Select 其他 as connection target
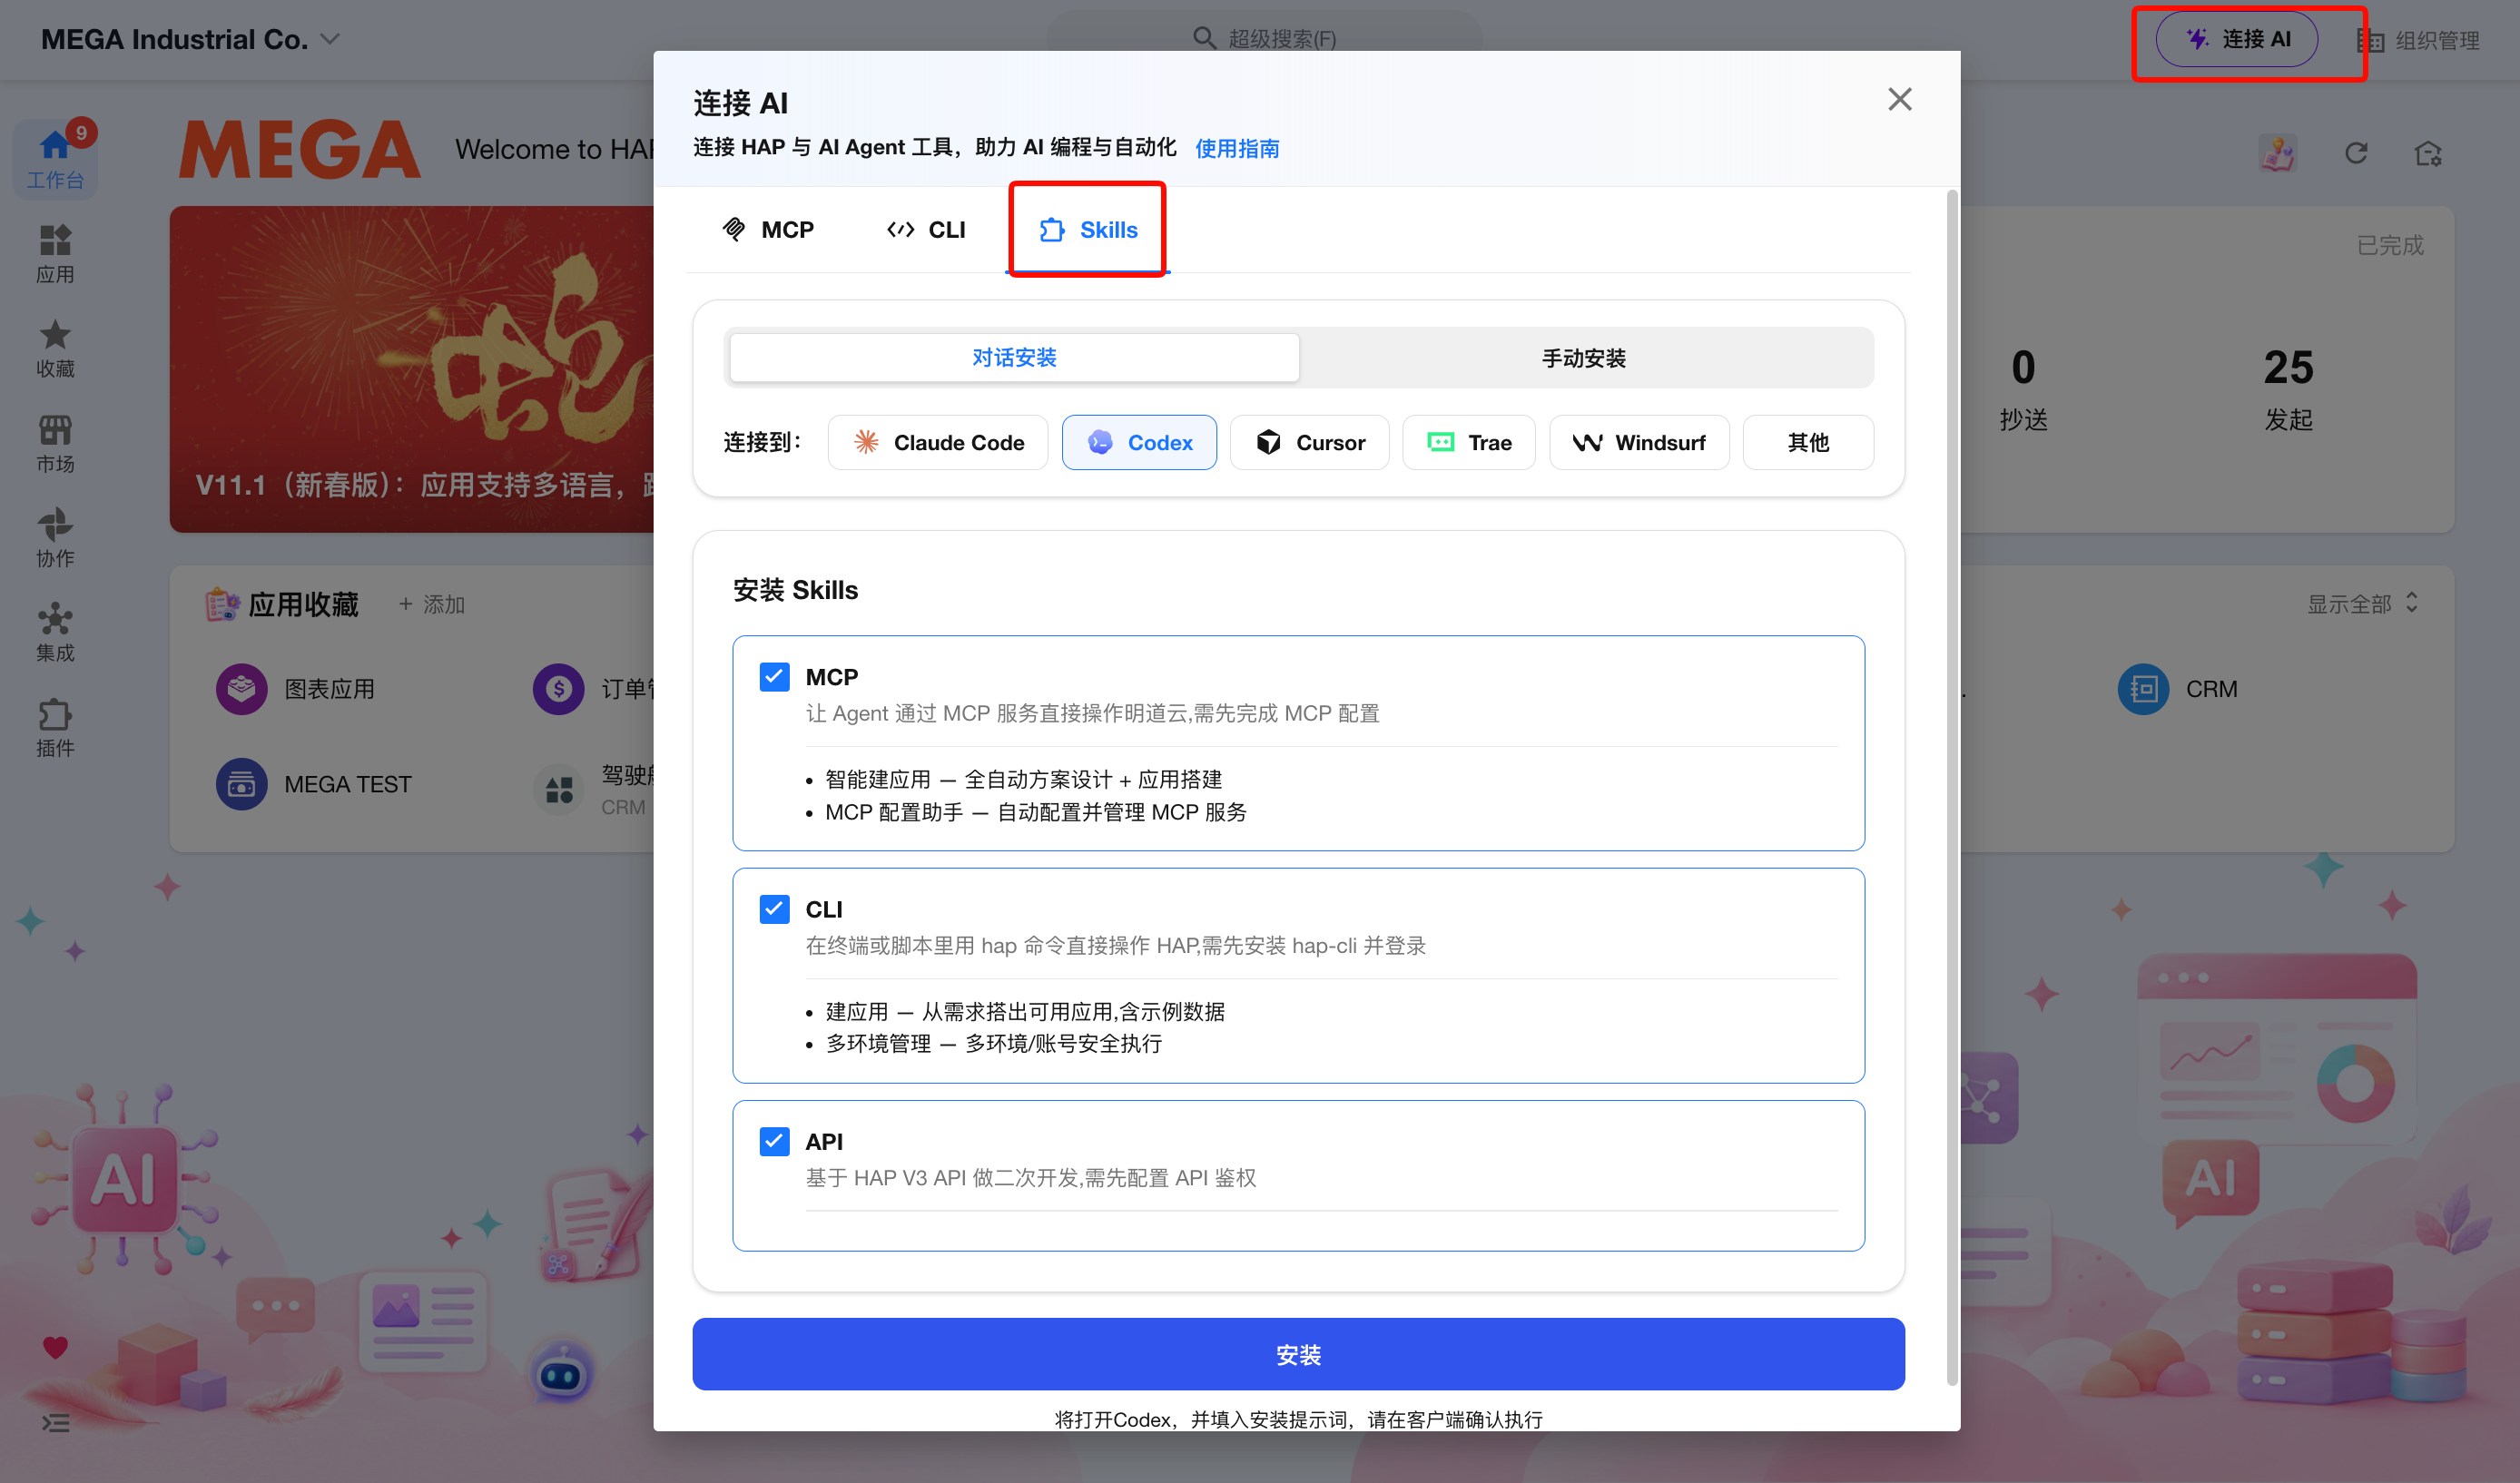 [x=1808, y=442]
